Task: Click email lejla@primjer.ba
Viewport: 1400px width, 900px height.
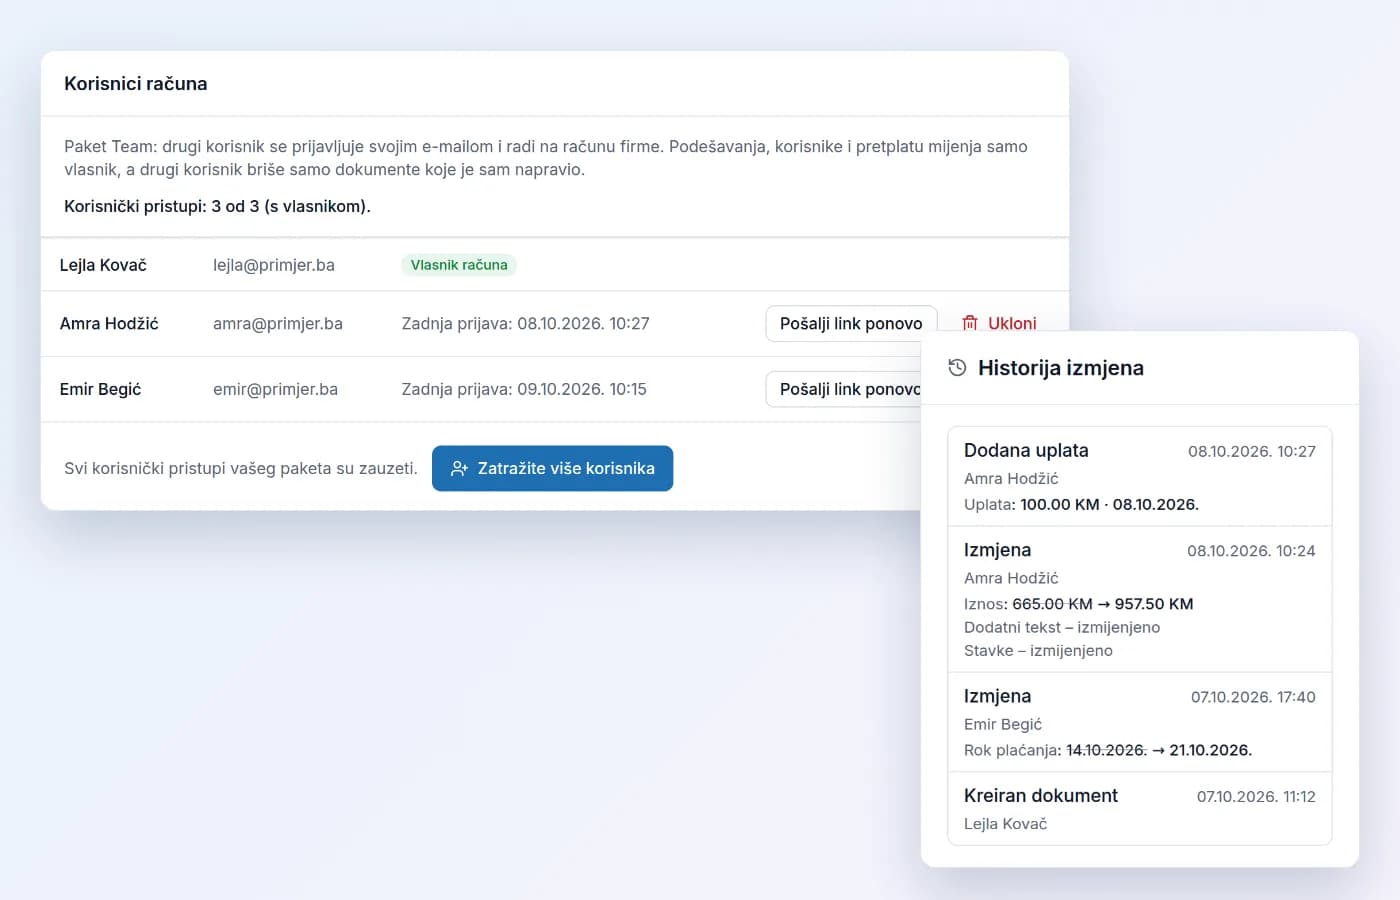Action: [x=274, y=265]
